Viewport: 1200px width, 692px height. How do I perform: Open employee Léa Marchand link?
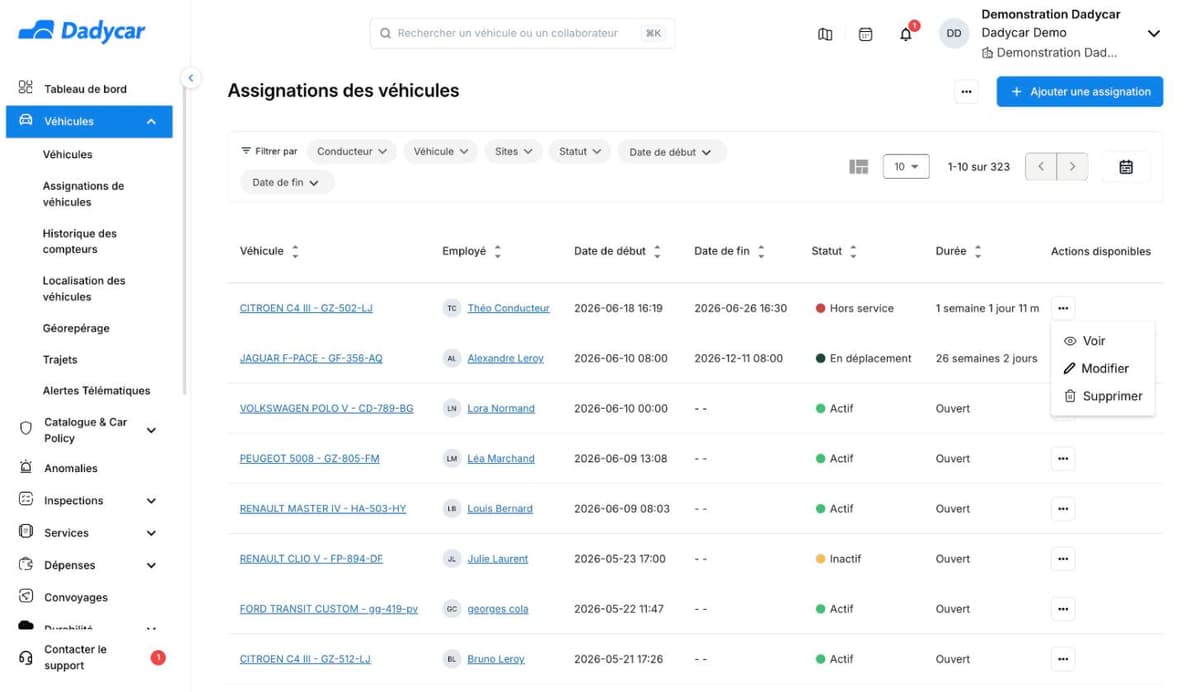501,458
